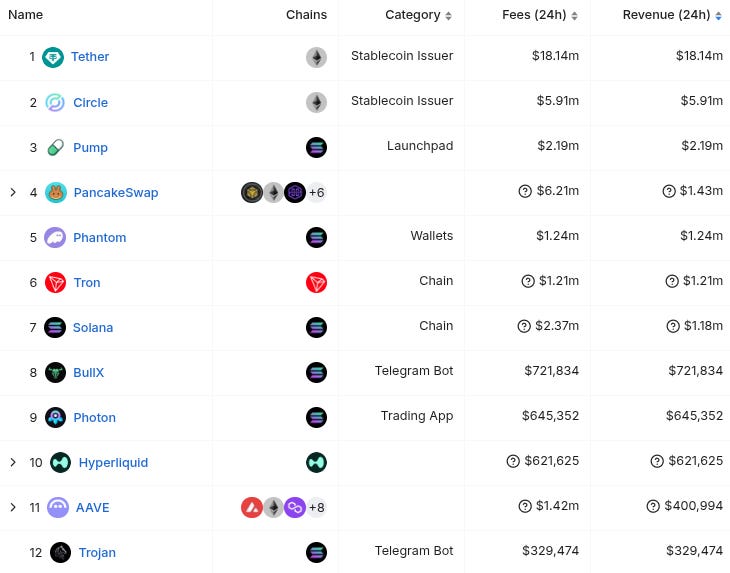Click the Launchpad category cell
The width and height of the screenshot is (730, 573).
click(x=420, y=146)
